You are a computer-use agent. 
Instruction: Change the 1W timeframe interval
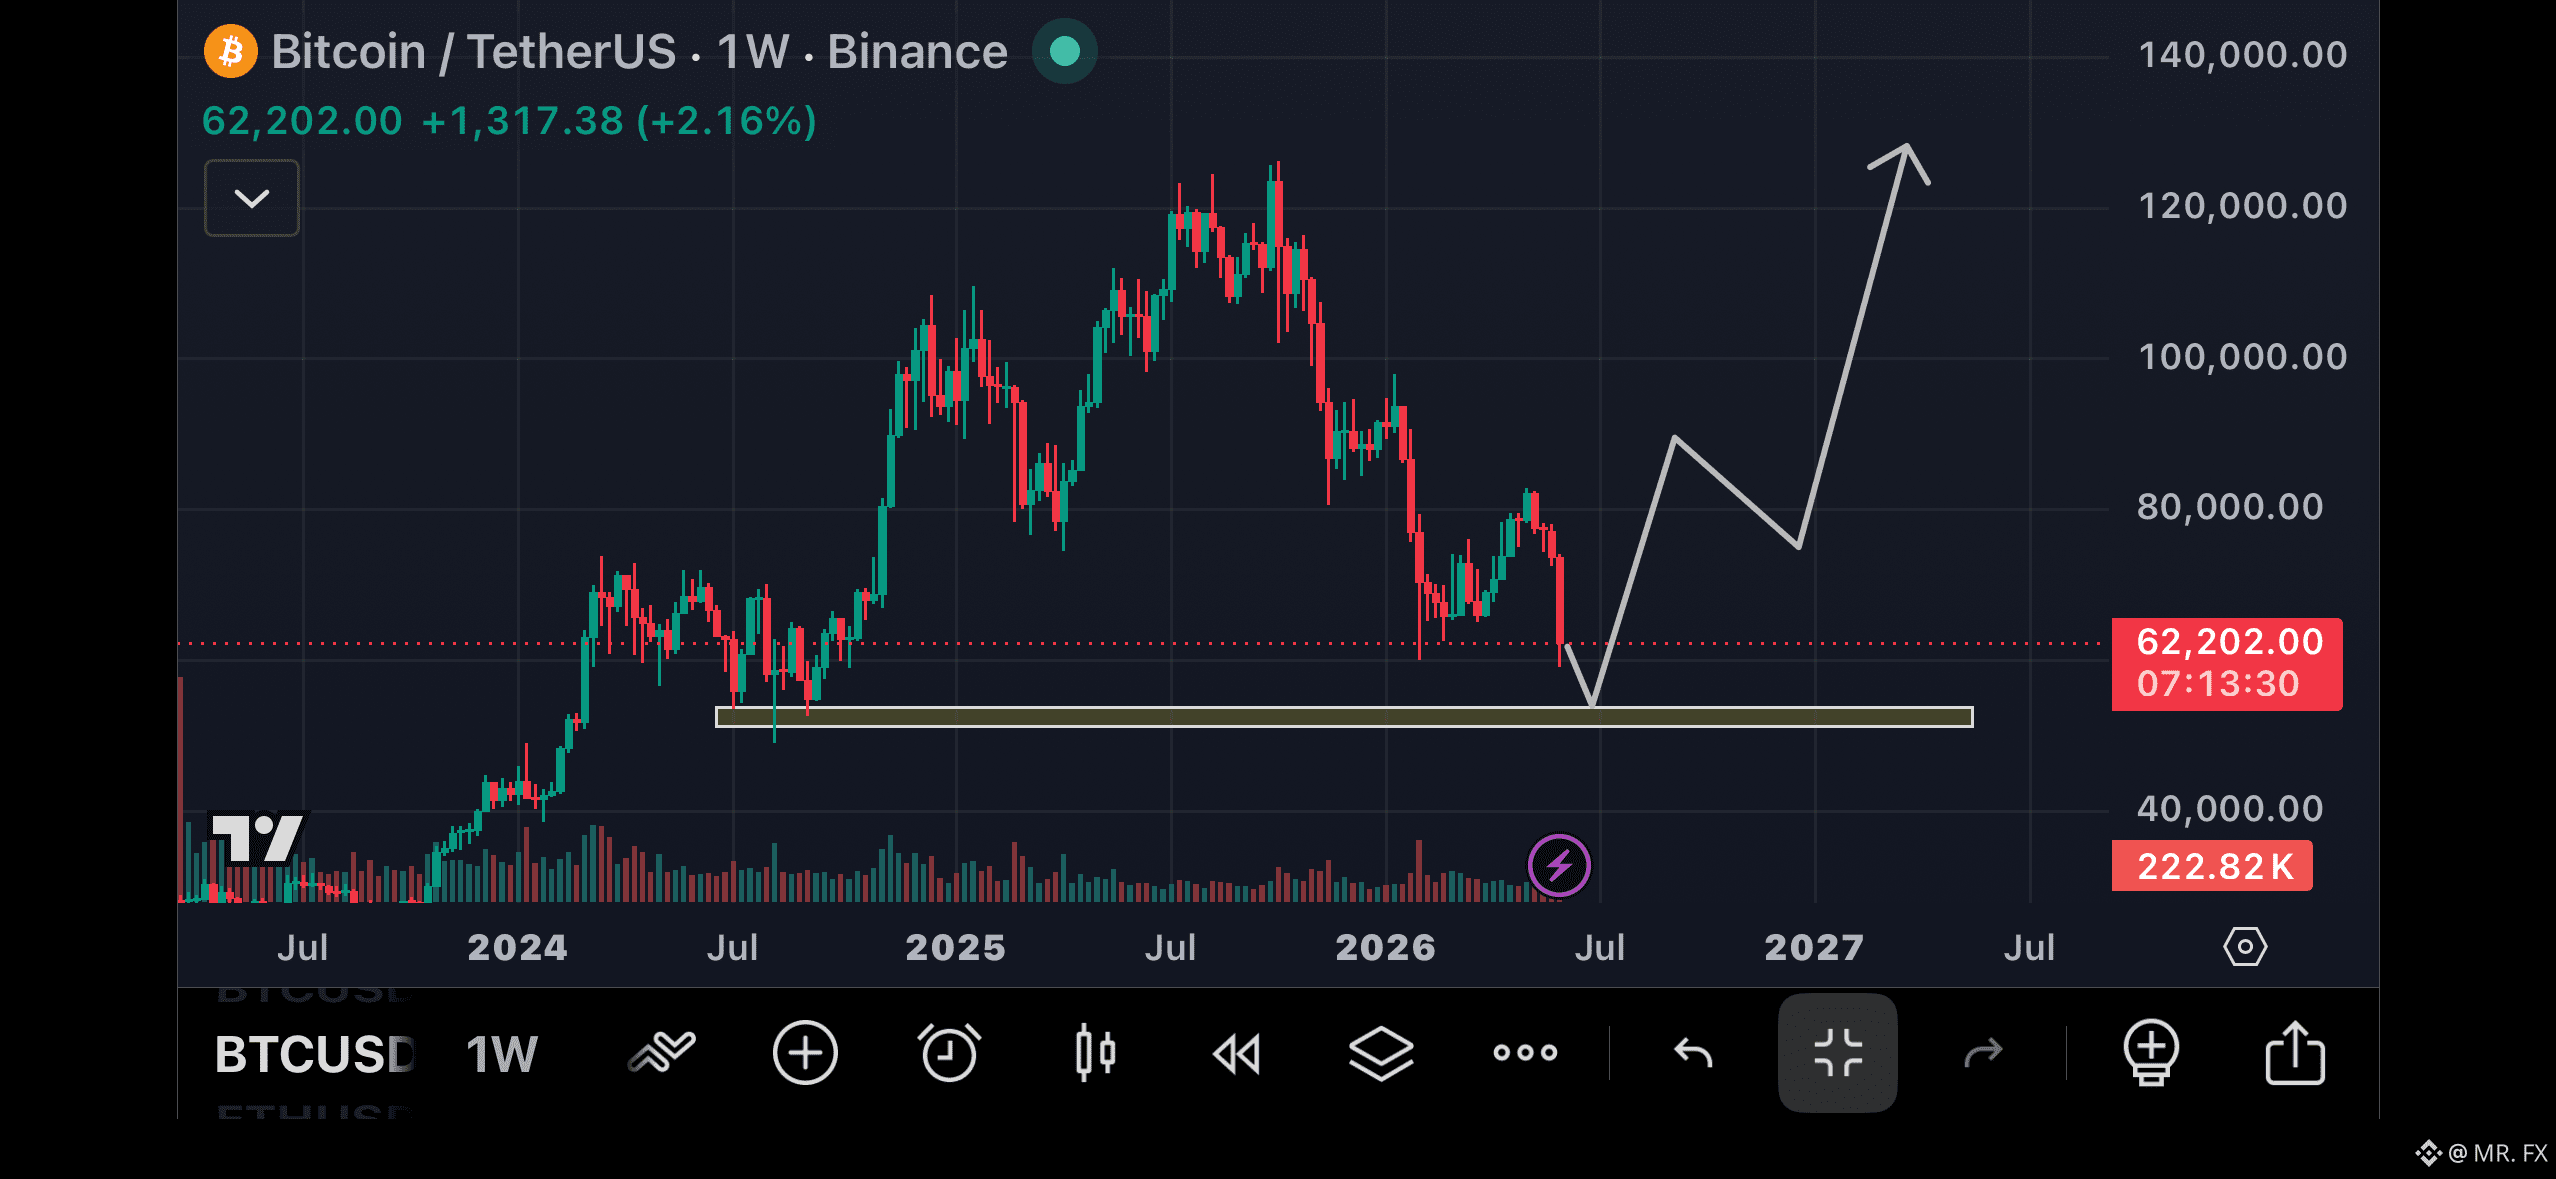(x=502, y=1054)
